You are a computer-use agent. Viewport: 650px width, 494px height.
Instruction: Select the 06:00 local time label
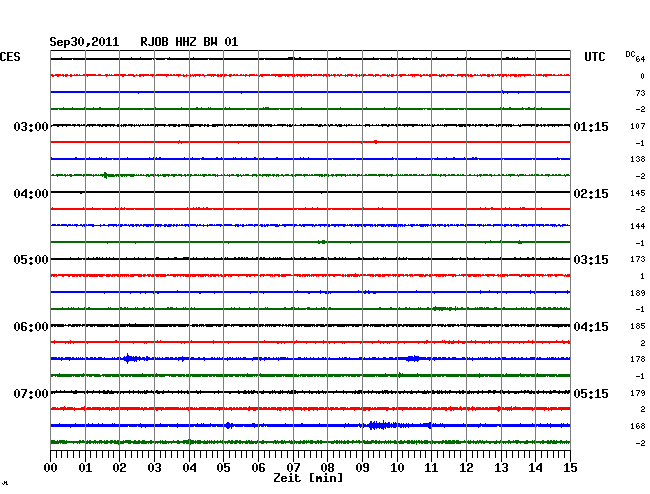pos(31,327)
